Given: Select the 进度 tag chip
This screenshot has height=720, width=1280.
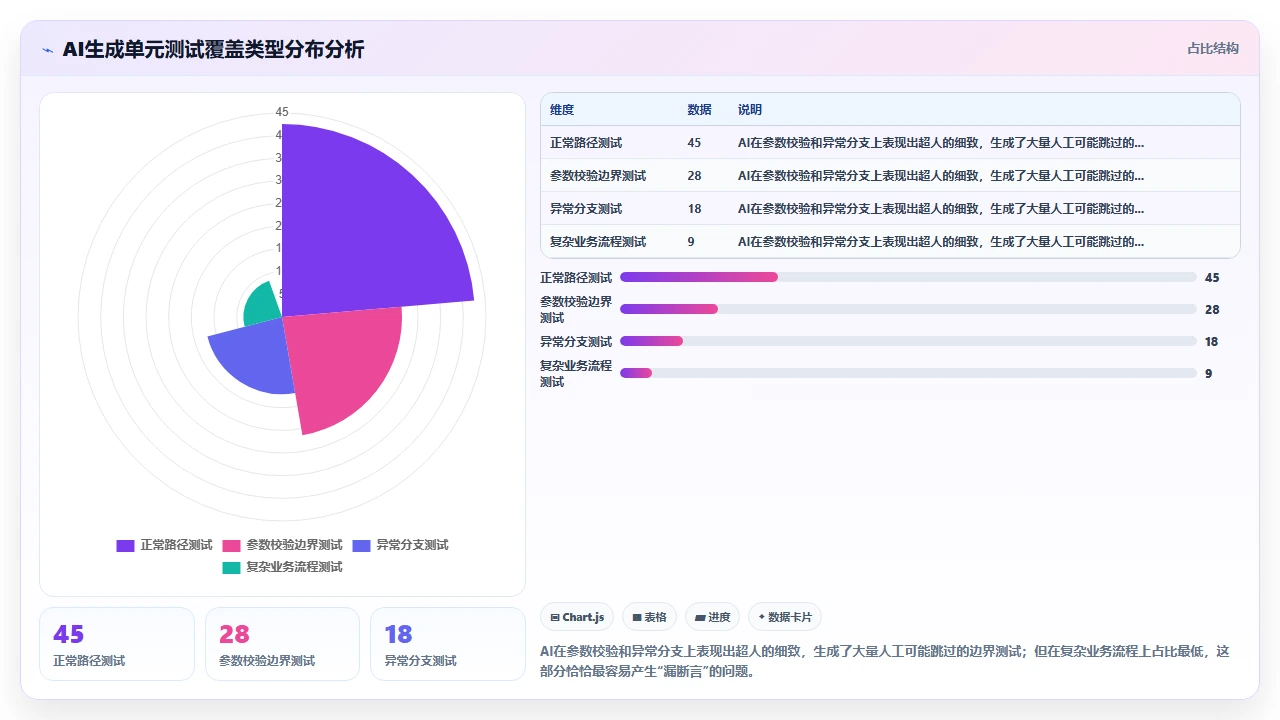Looking at the screenshot, I should tap(712, 617).
